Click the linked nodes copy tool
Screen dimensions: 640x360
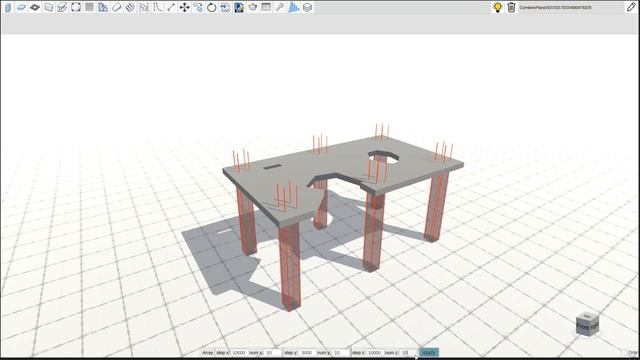(x=198, y=7)
